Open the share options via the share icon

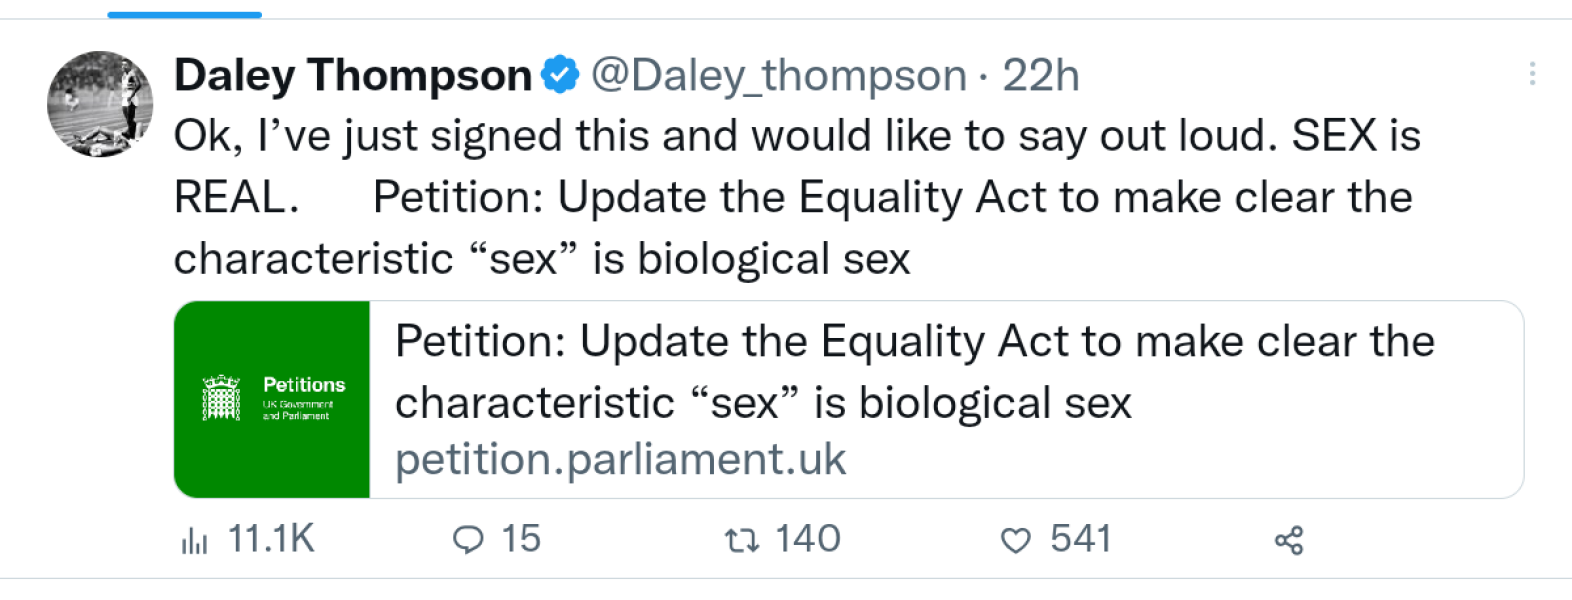[1288, 539]
